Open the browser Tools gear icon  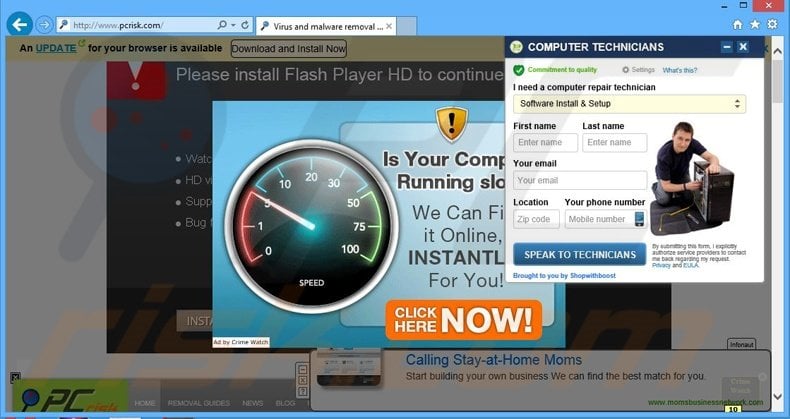click(772, 24)
